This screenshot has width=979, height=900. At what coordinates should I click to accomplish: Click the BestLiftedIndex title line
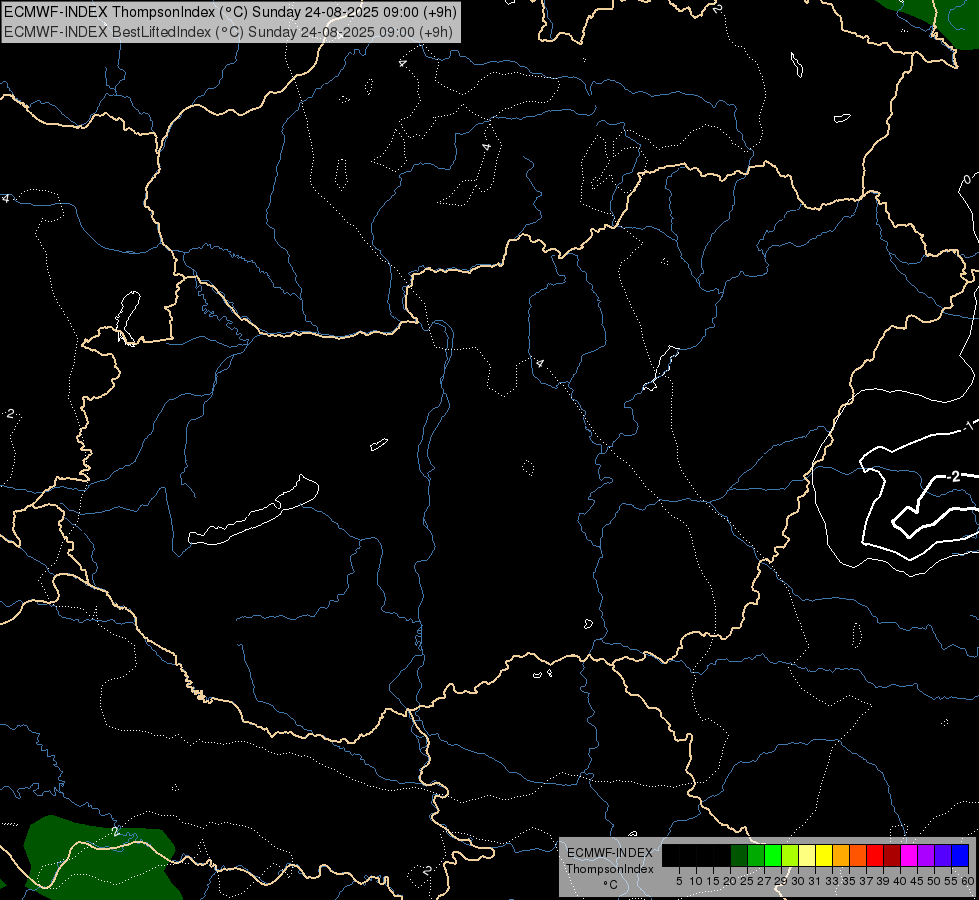click(228, 32)
